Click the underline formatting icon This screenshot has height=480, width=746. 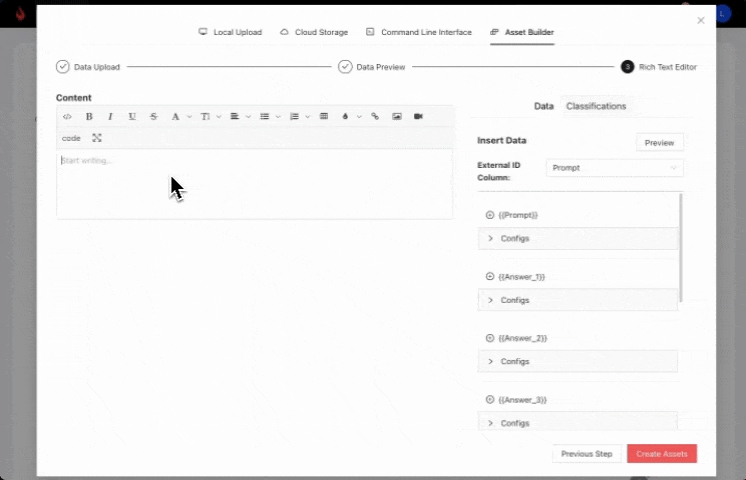[x=132, y=116]
